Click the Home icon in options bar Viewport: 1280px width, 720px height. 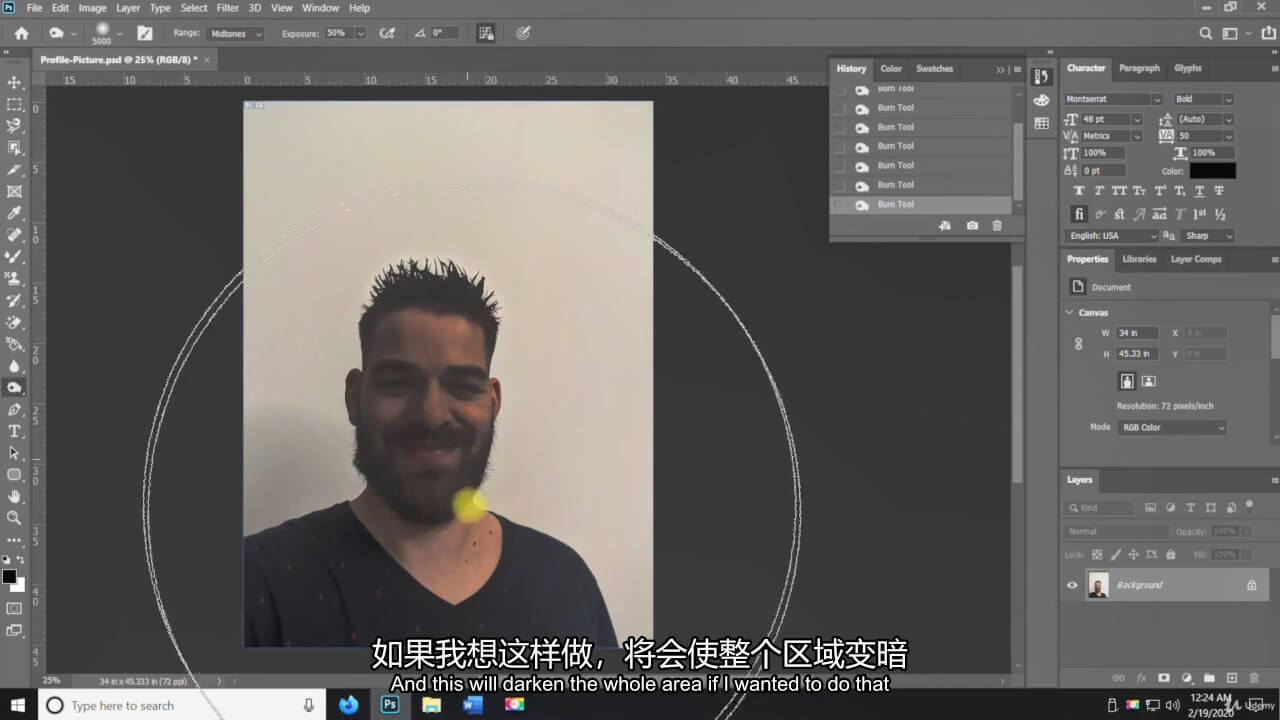coord(21,33)
